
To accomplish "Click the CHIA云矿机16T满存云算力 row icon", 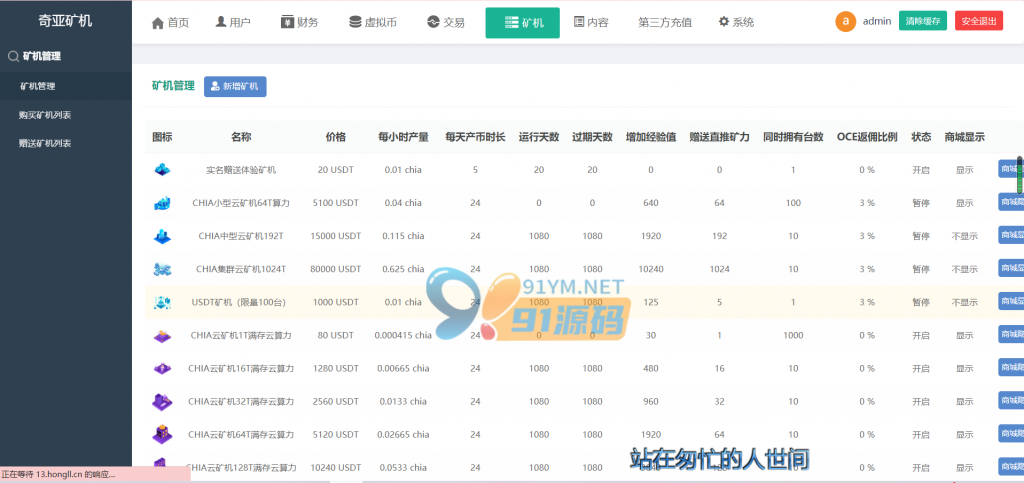I will 162,368.
